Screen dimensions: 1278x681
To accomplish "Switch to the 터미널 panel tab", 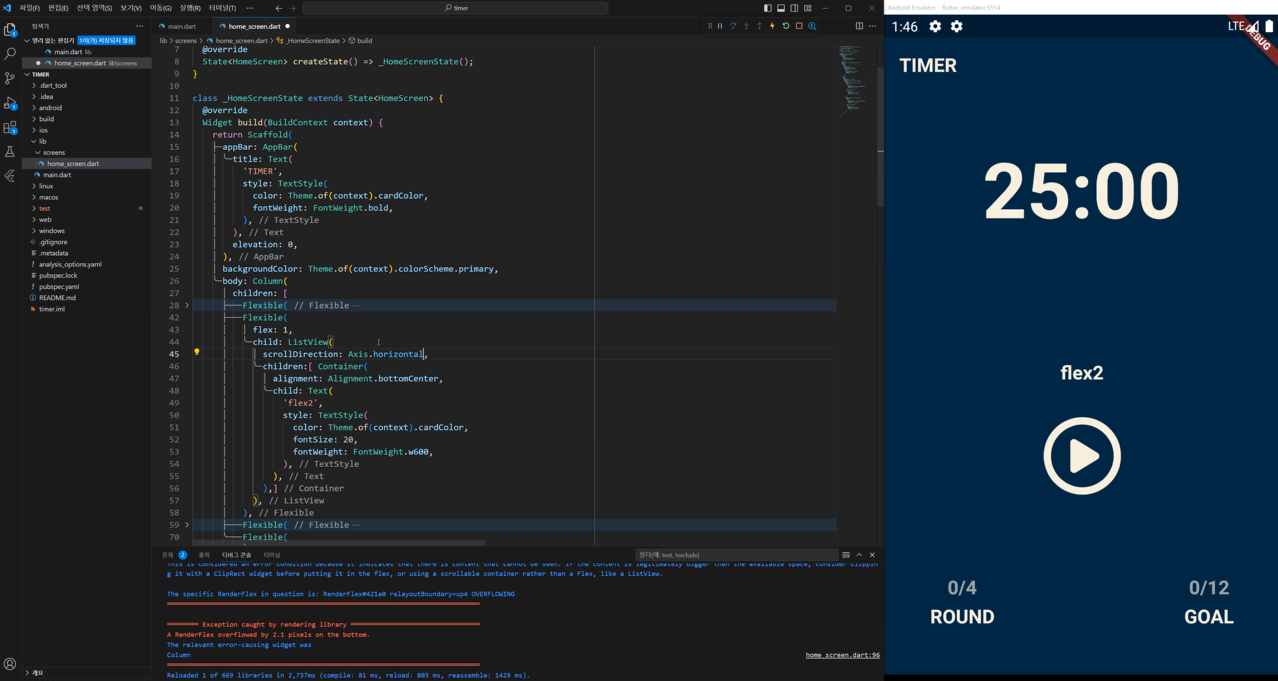I will coord(271,555).
